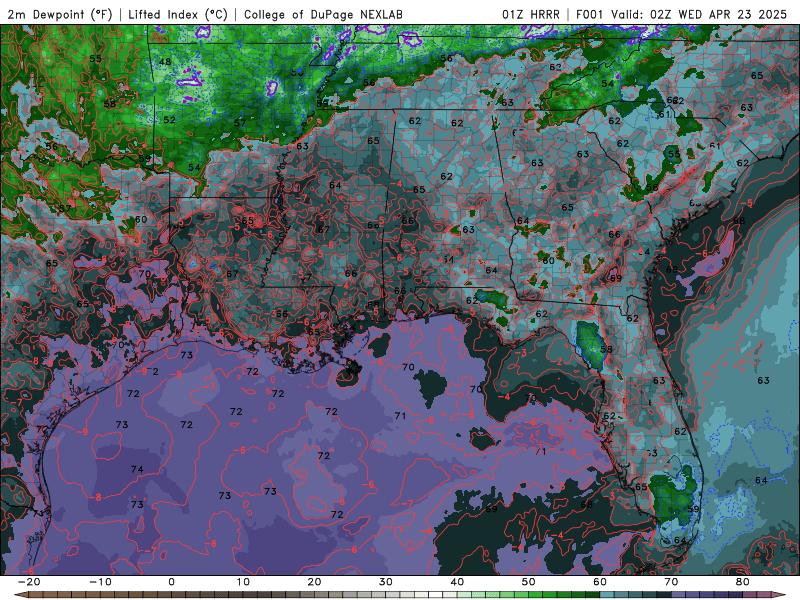Click the '-20' color scale label
Viewport: 800px width, 600px height.
click(29, 582)
